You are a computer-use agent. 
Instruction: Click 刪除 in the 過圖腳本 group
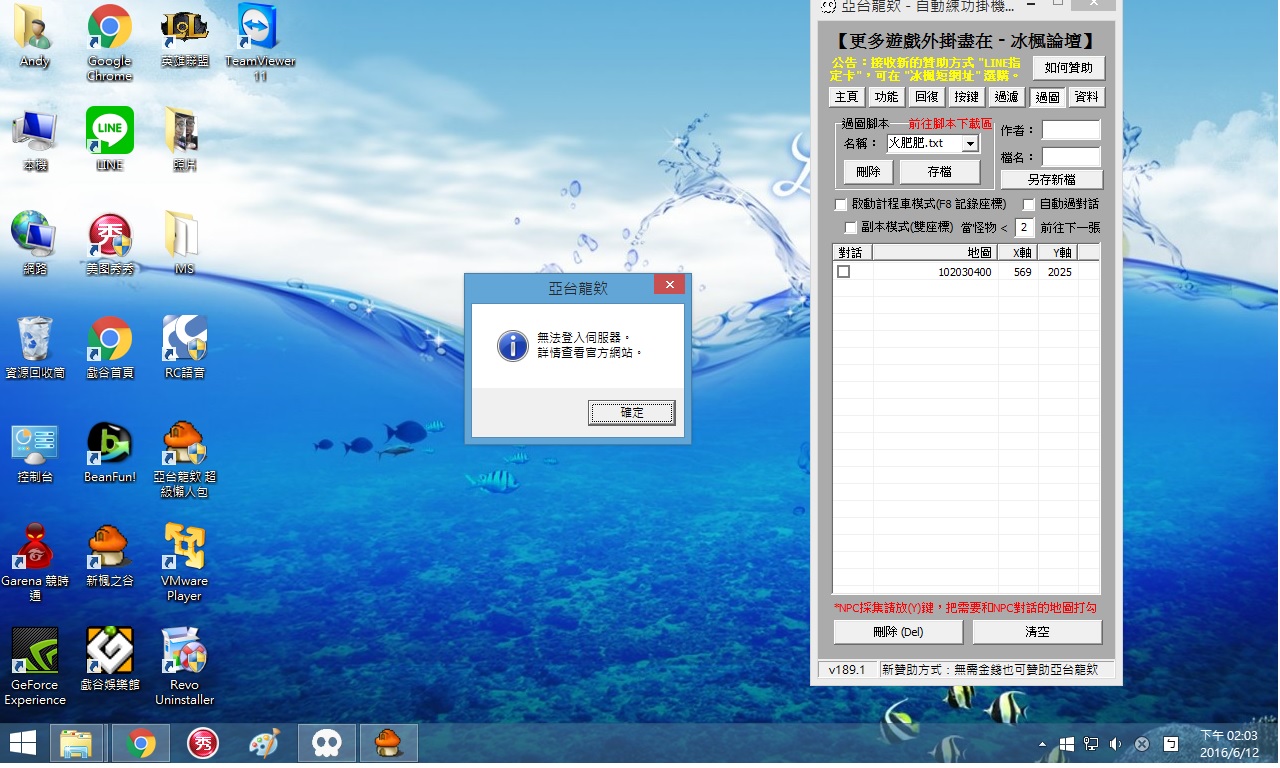[868, 172]
